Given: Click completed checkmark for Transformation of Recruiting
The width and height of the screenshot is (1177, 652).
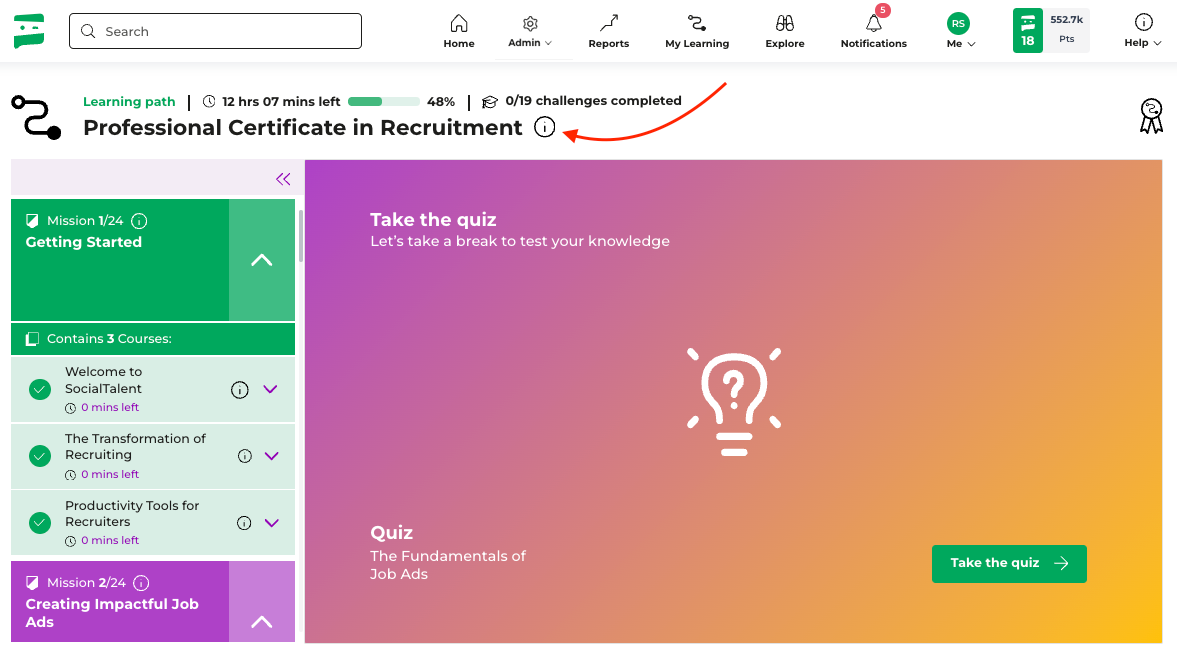Looking at the screenshot, I should click(40, 456).
